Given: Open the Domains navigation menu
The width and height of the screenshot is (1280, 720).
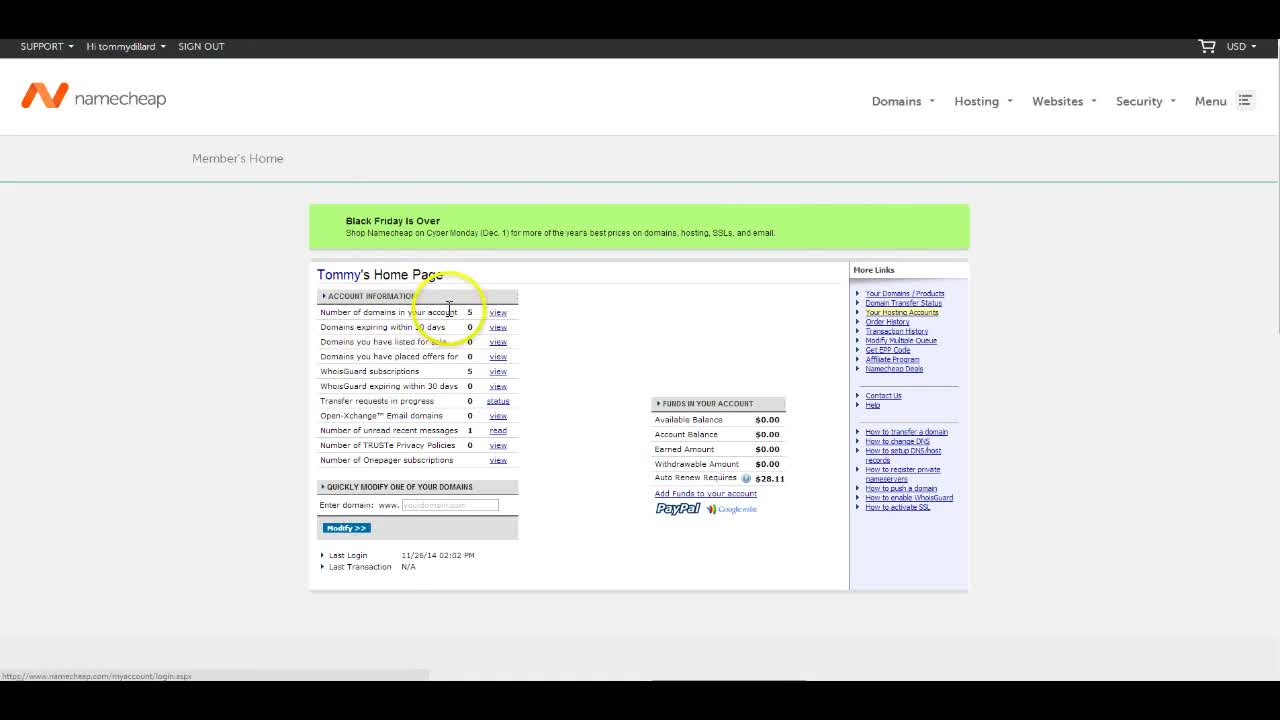Looking at the screenshot, I should pos(902,101).
